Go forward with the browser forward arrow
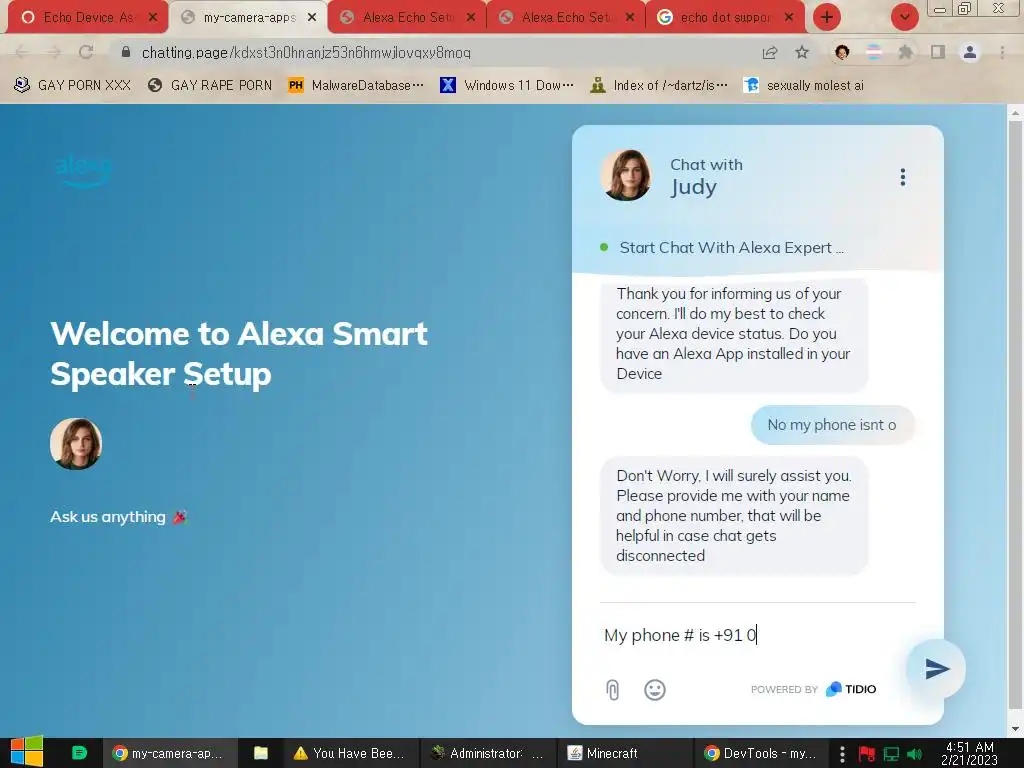The width and height of the screenshot is (1024, 768). click(54, 52)
